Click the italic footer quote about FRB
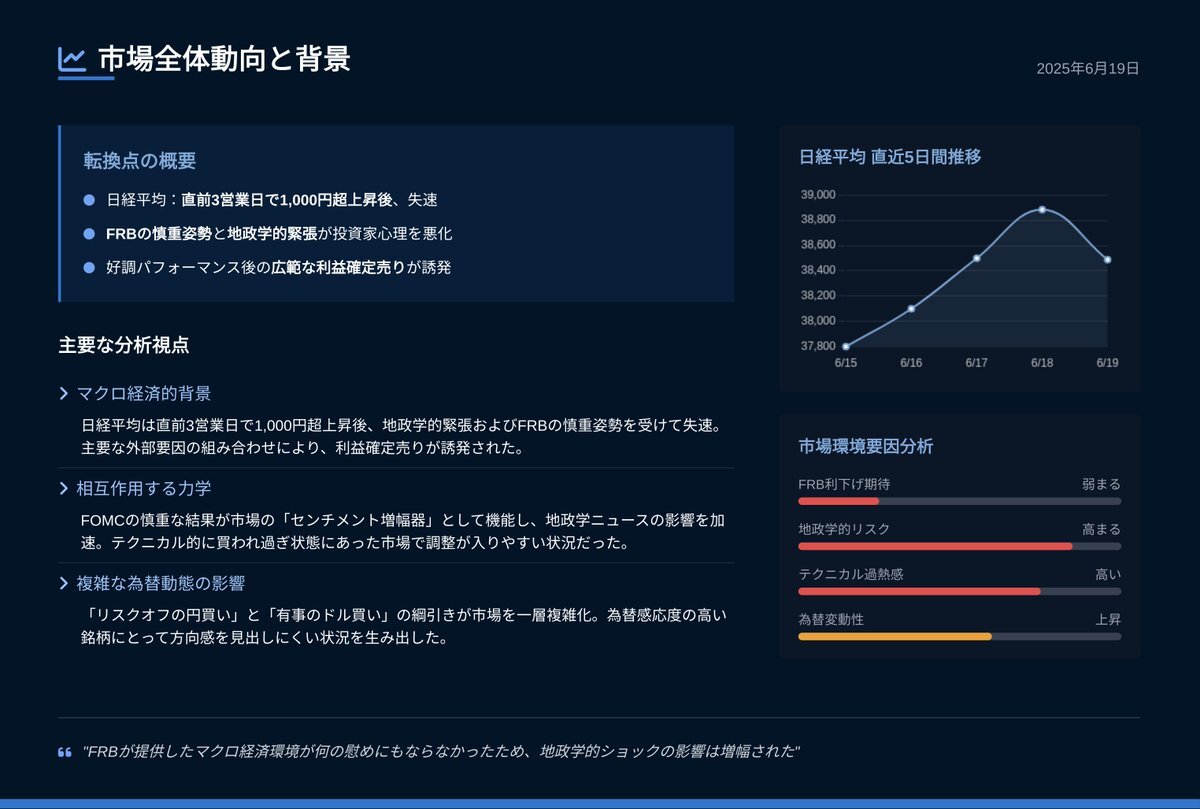 442,751
